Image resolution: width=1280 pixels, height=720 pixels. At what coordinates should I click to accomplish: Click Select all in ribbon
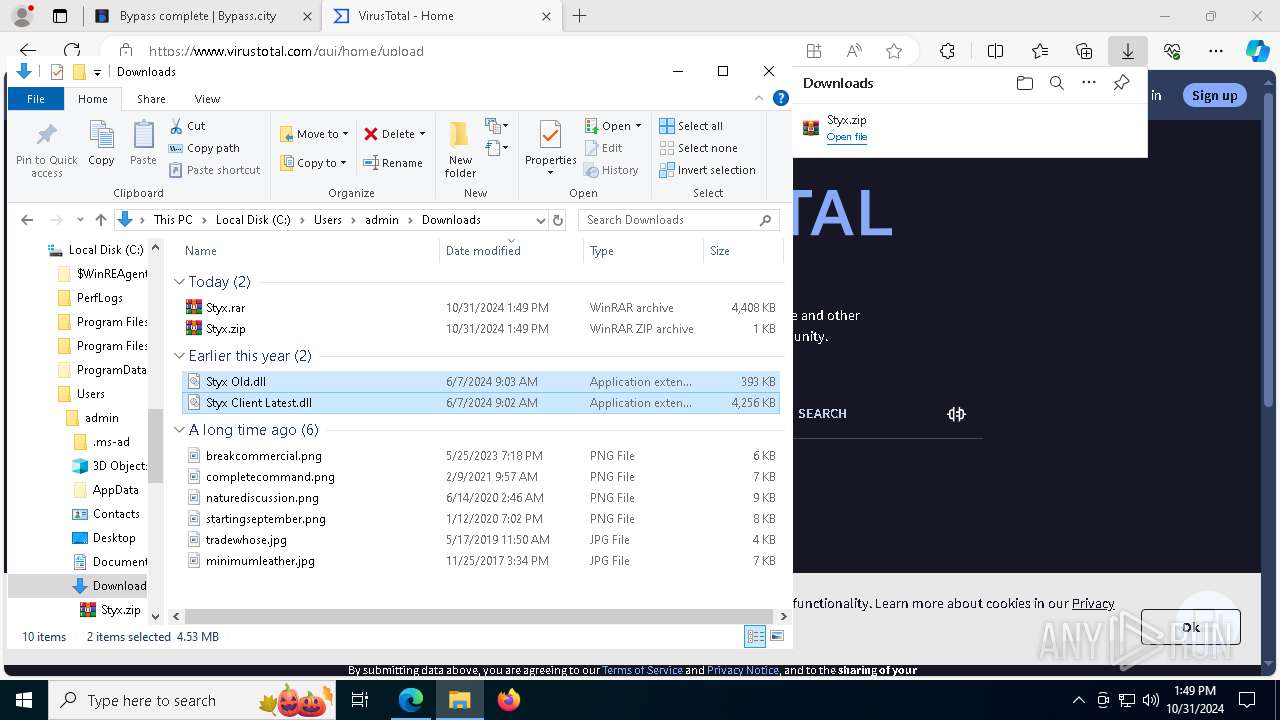click(x=691, y=126)
